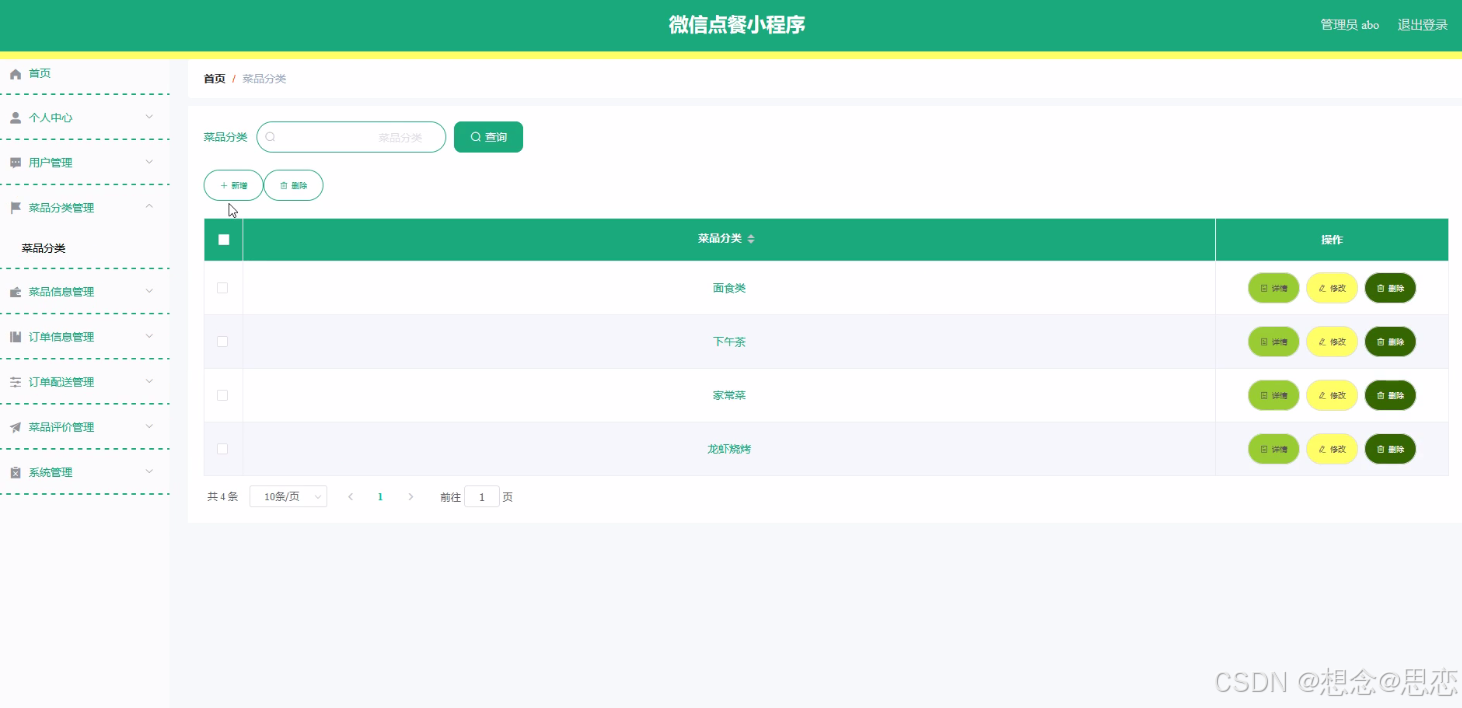1462x708 pixels.
Task: Expand the 用户管理 menu chevron
Action: [x=149, y=162]
